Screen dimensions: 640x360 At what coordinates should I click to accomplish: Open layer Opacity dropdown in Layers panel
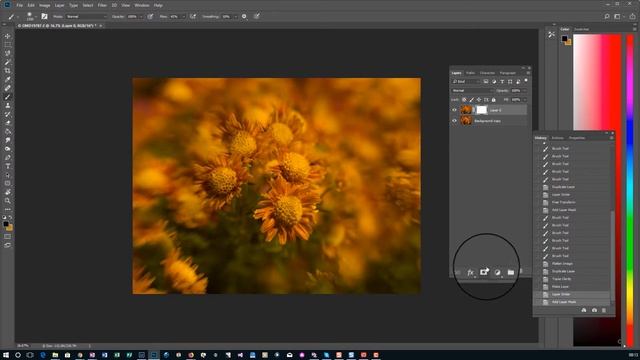pos(525,91)
